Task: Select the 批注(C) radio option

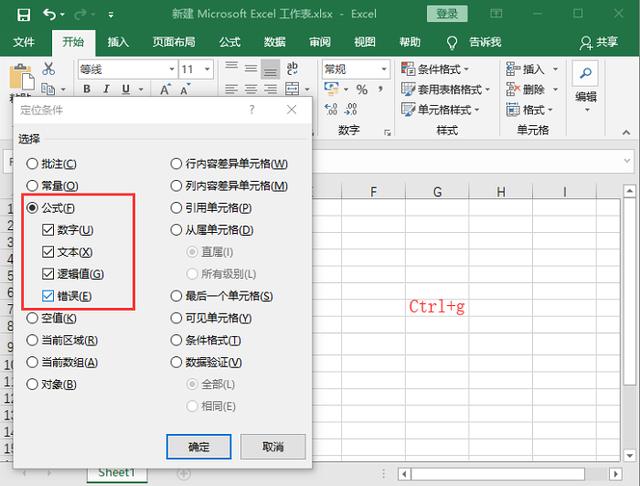Action: (x=51, y=164)
